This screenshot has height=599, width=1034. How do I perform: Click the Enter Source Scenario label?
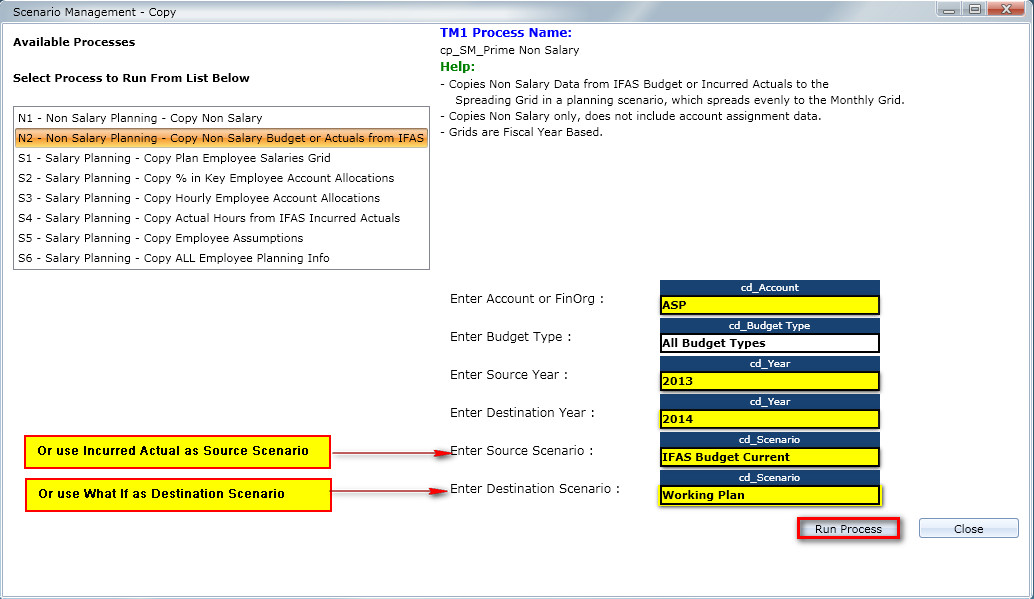(x=522, y=451)
